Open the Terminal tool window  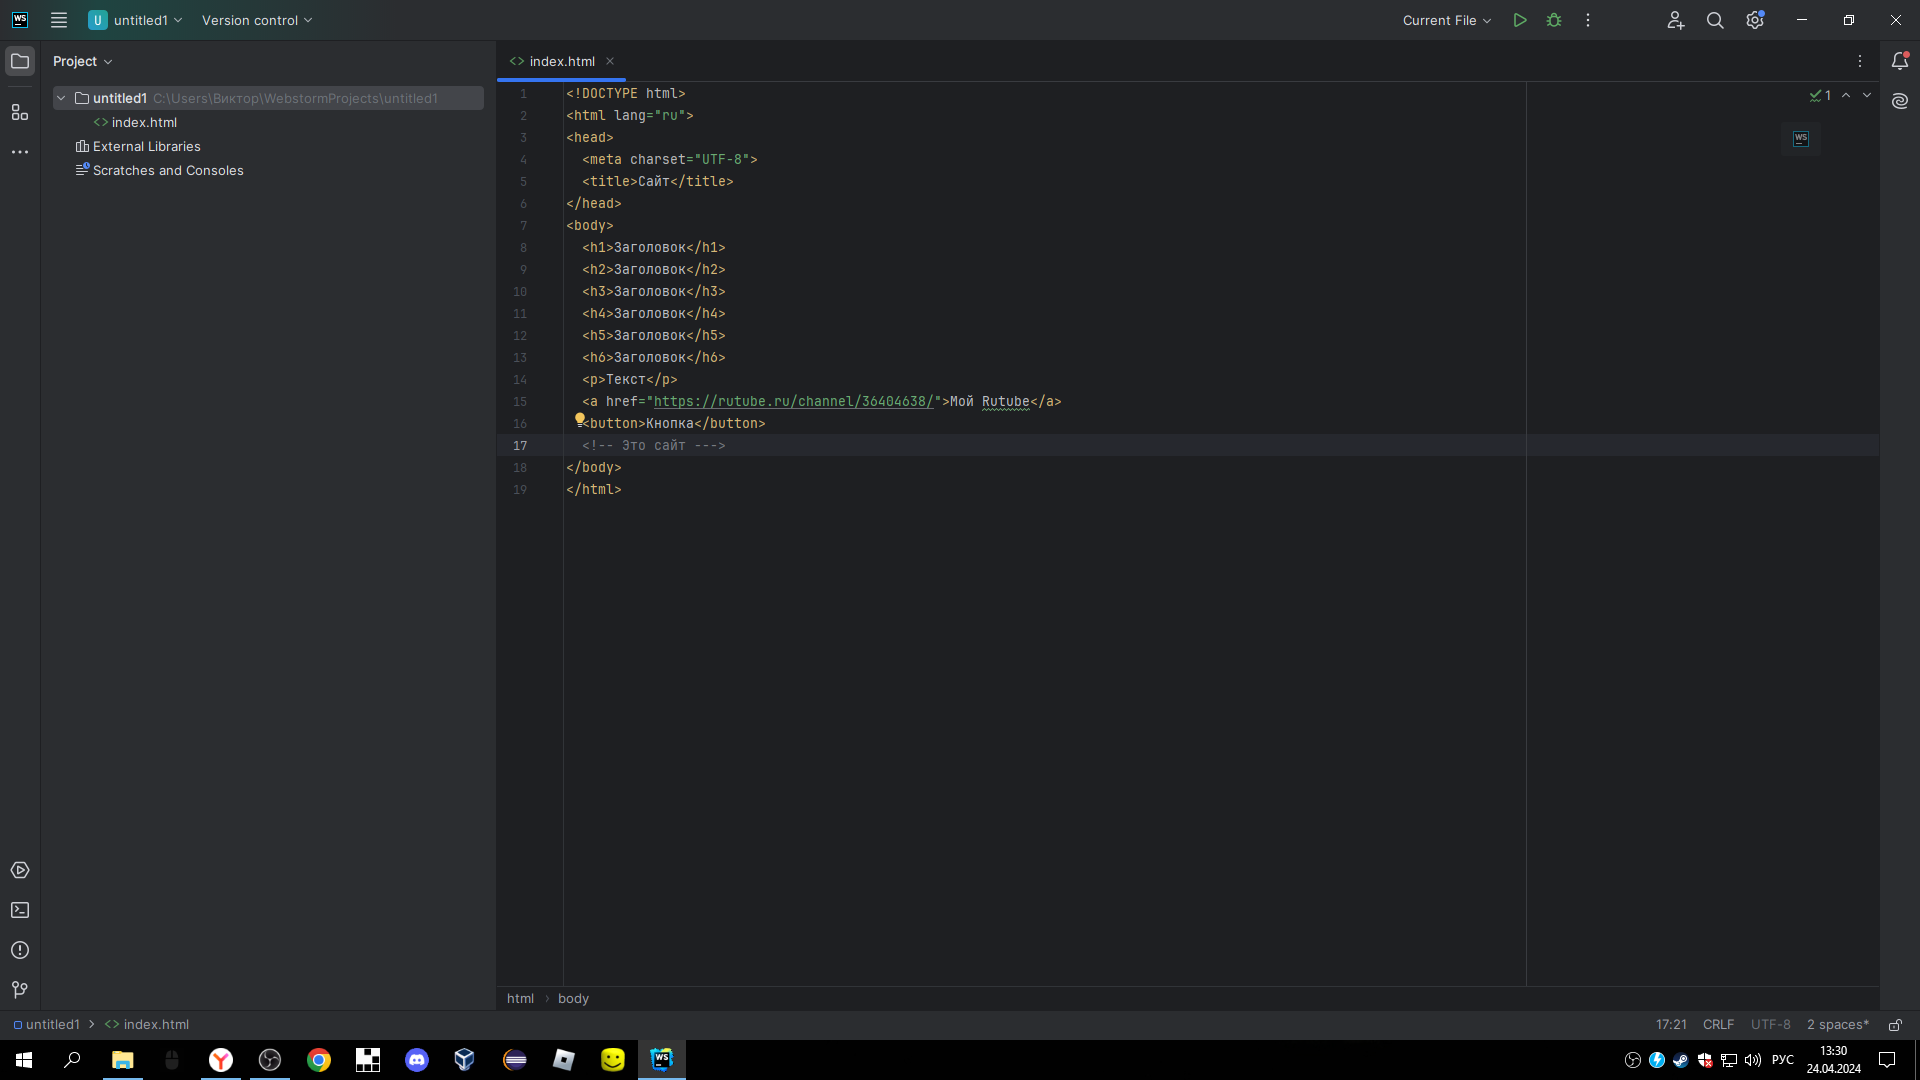pos(20,910)
